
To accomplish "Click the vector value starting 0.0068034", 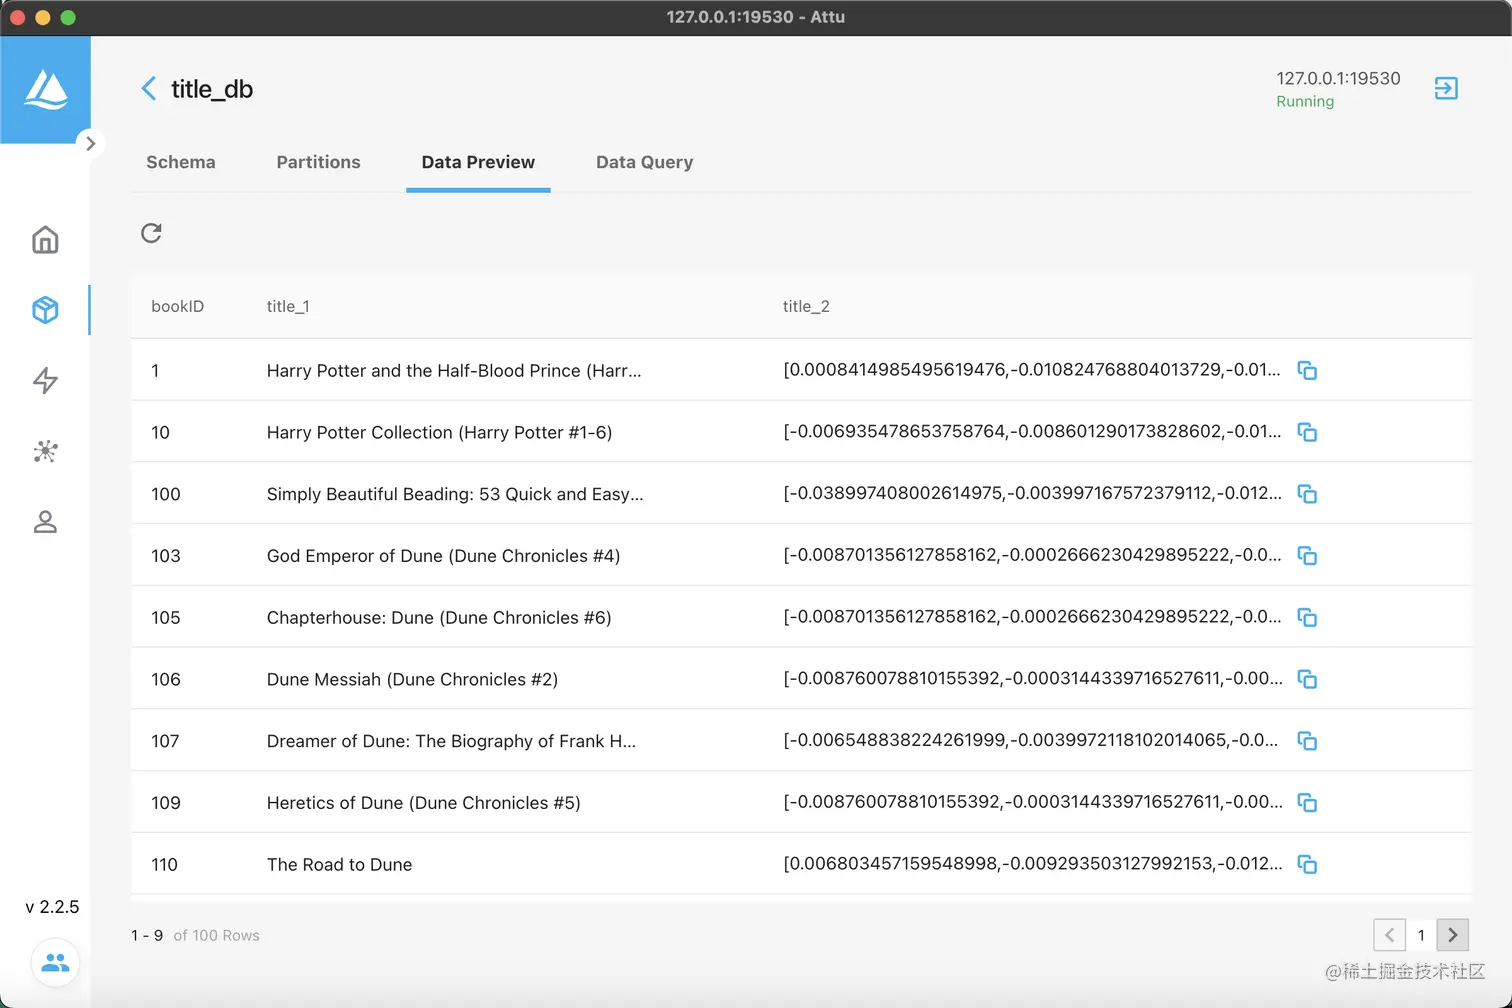I will pos(1032,863).
